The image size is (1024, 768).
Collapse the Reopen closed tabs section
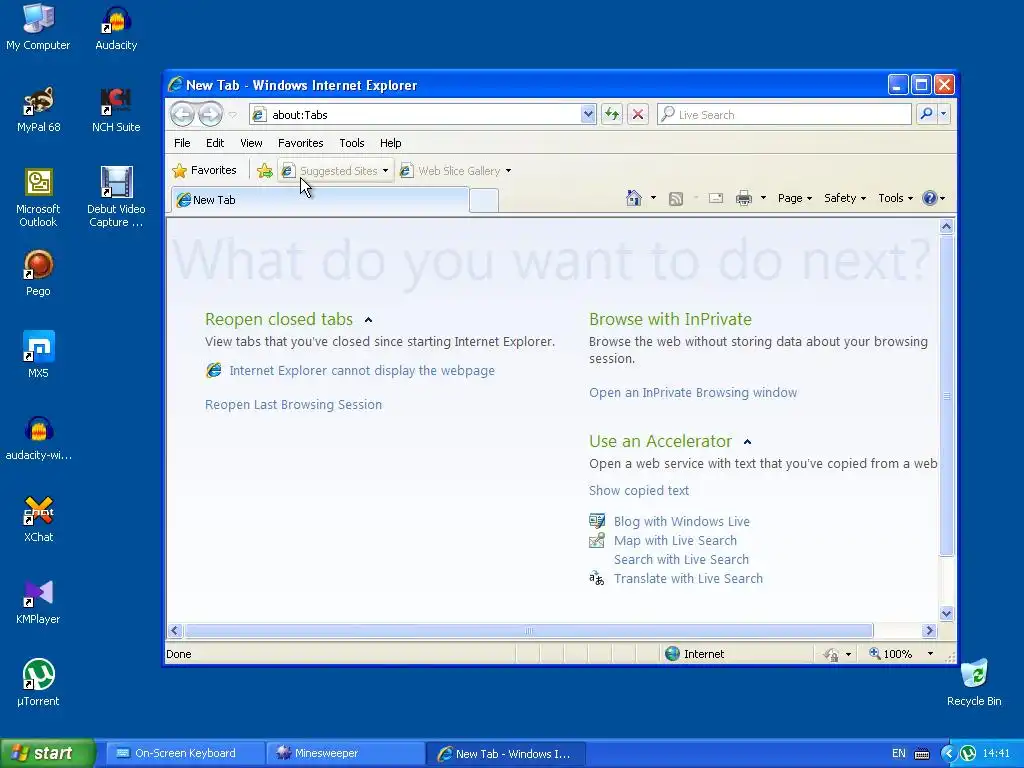(368, 320)
